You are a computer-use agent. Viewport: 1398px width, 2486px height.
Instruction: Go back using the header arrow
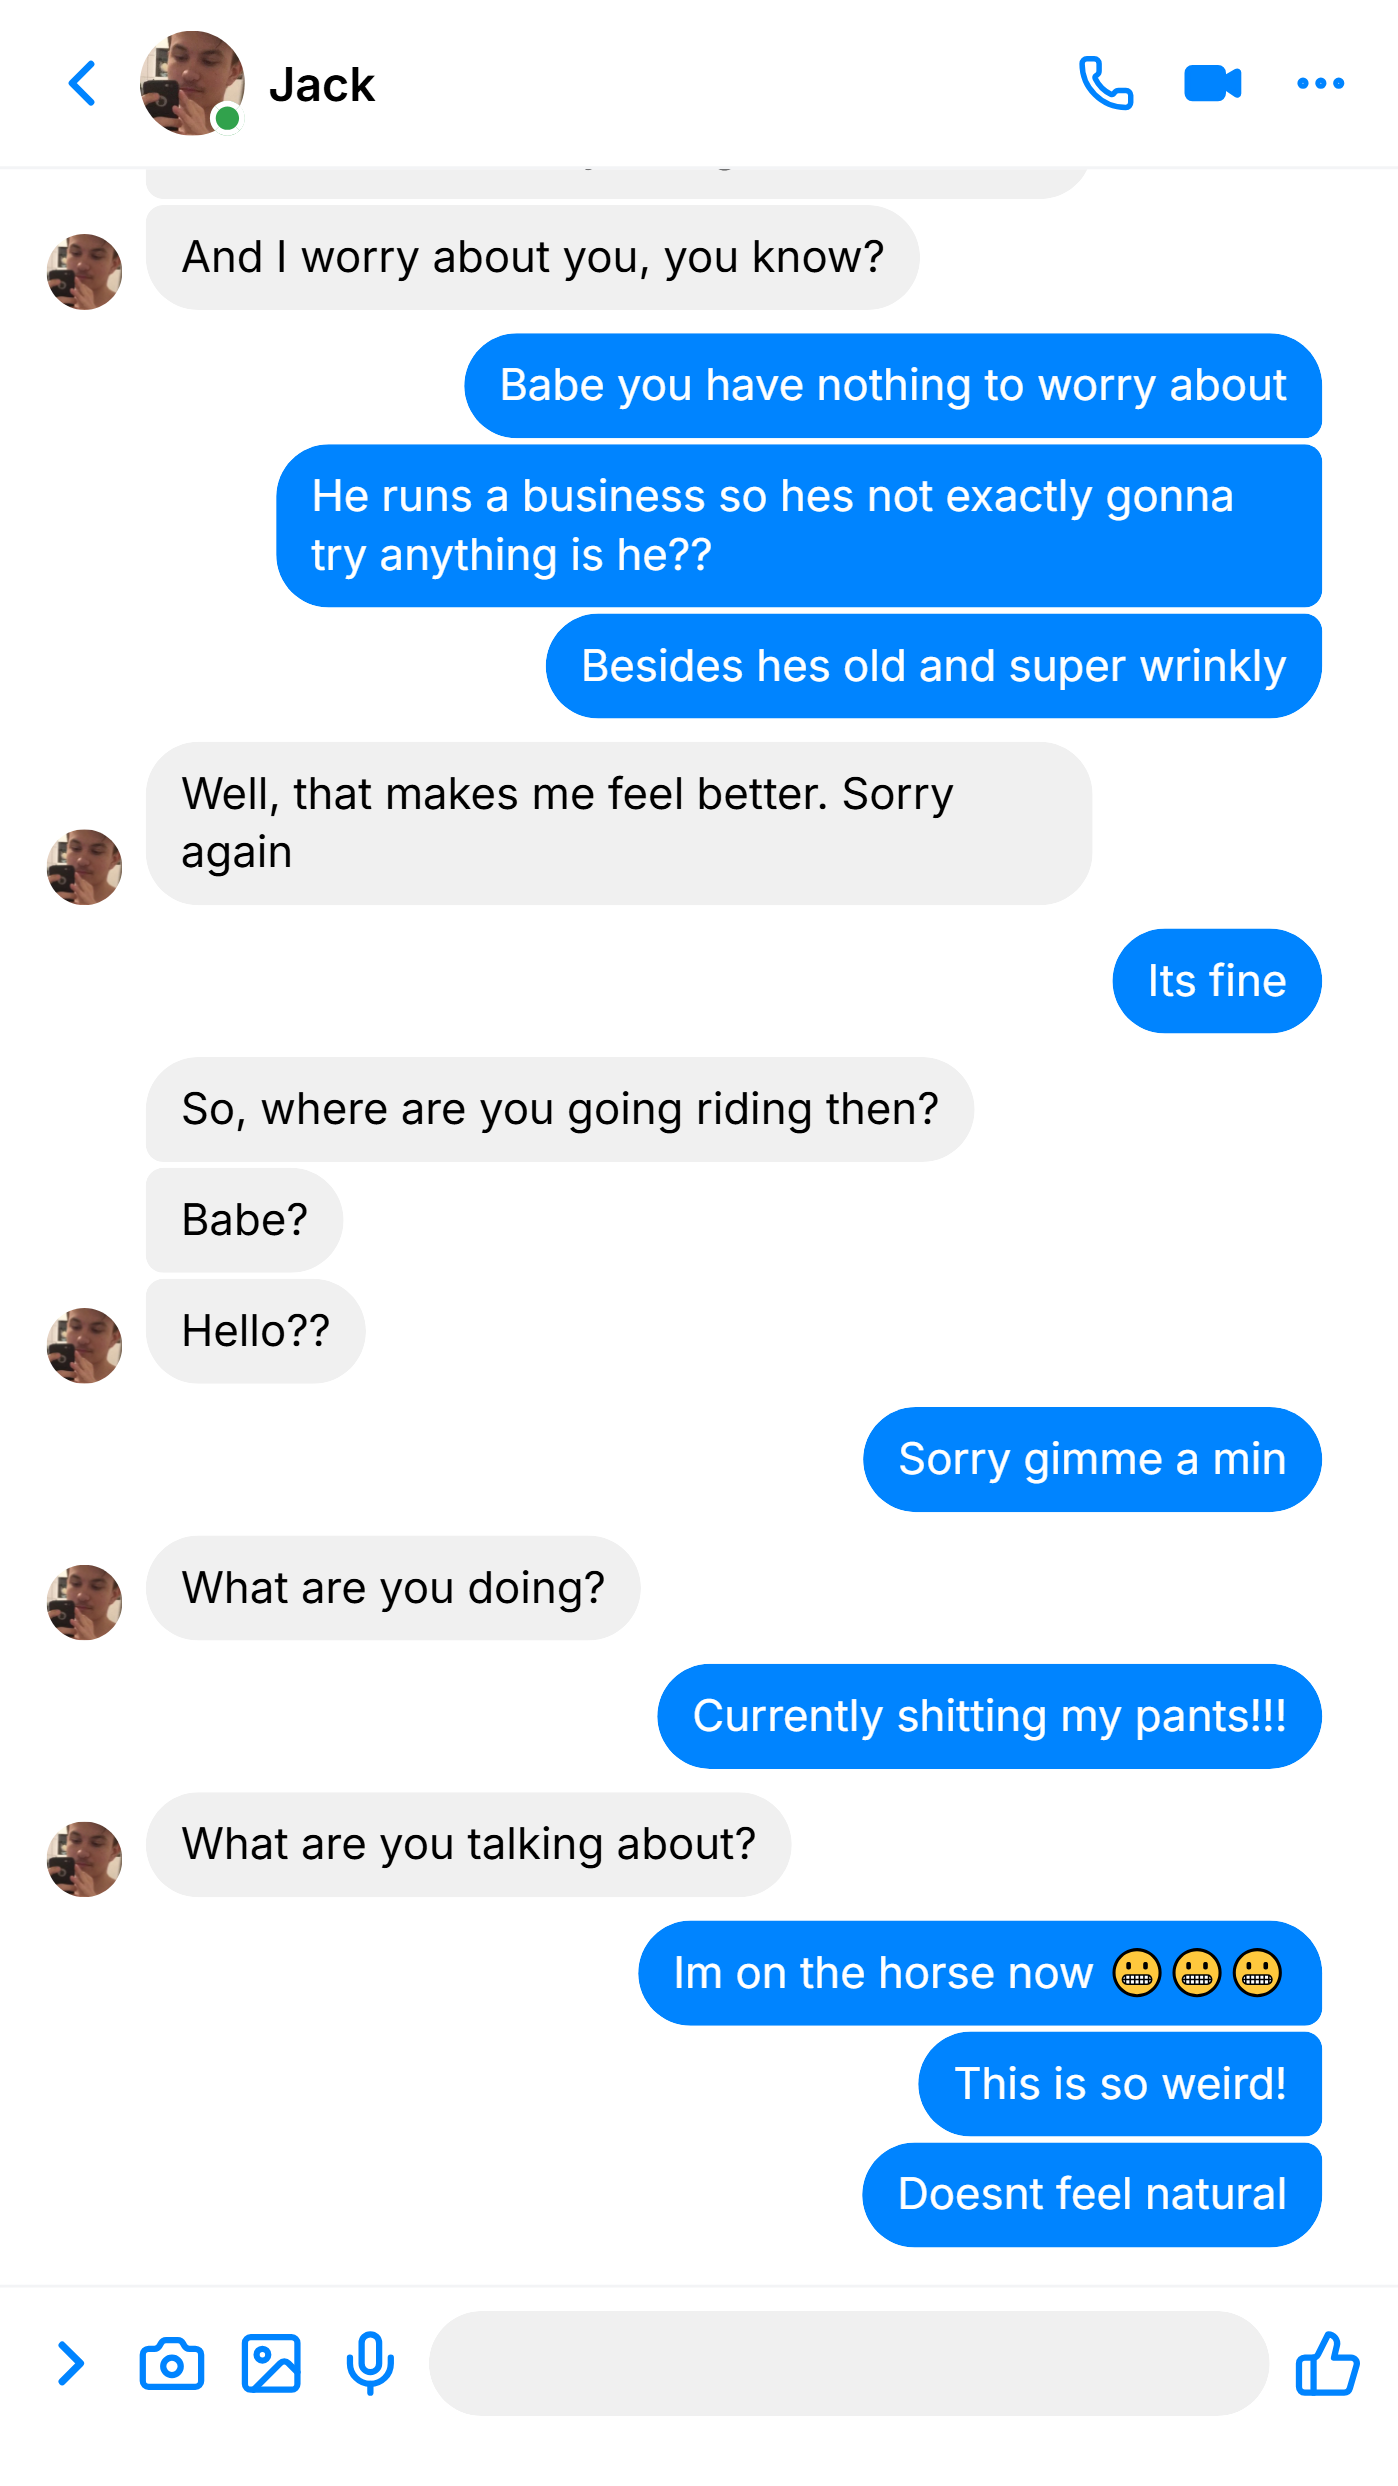coord(82,83)
